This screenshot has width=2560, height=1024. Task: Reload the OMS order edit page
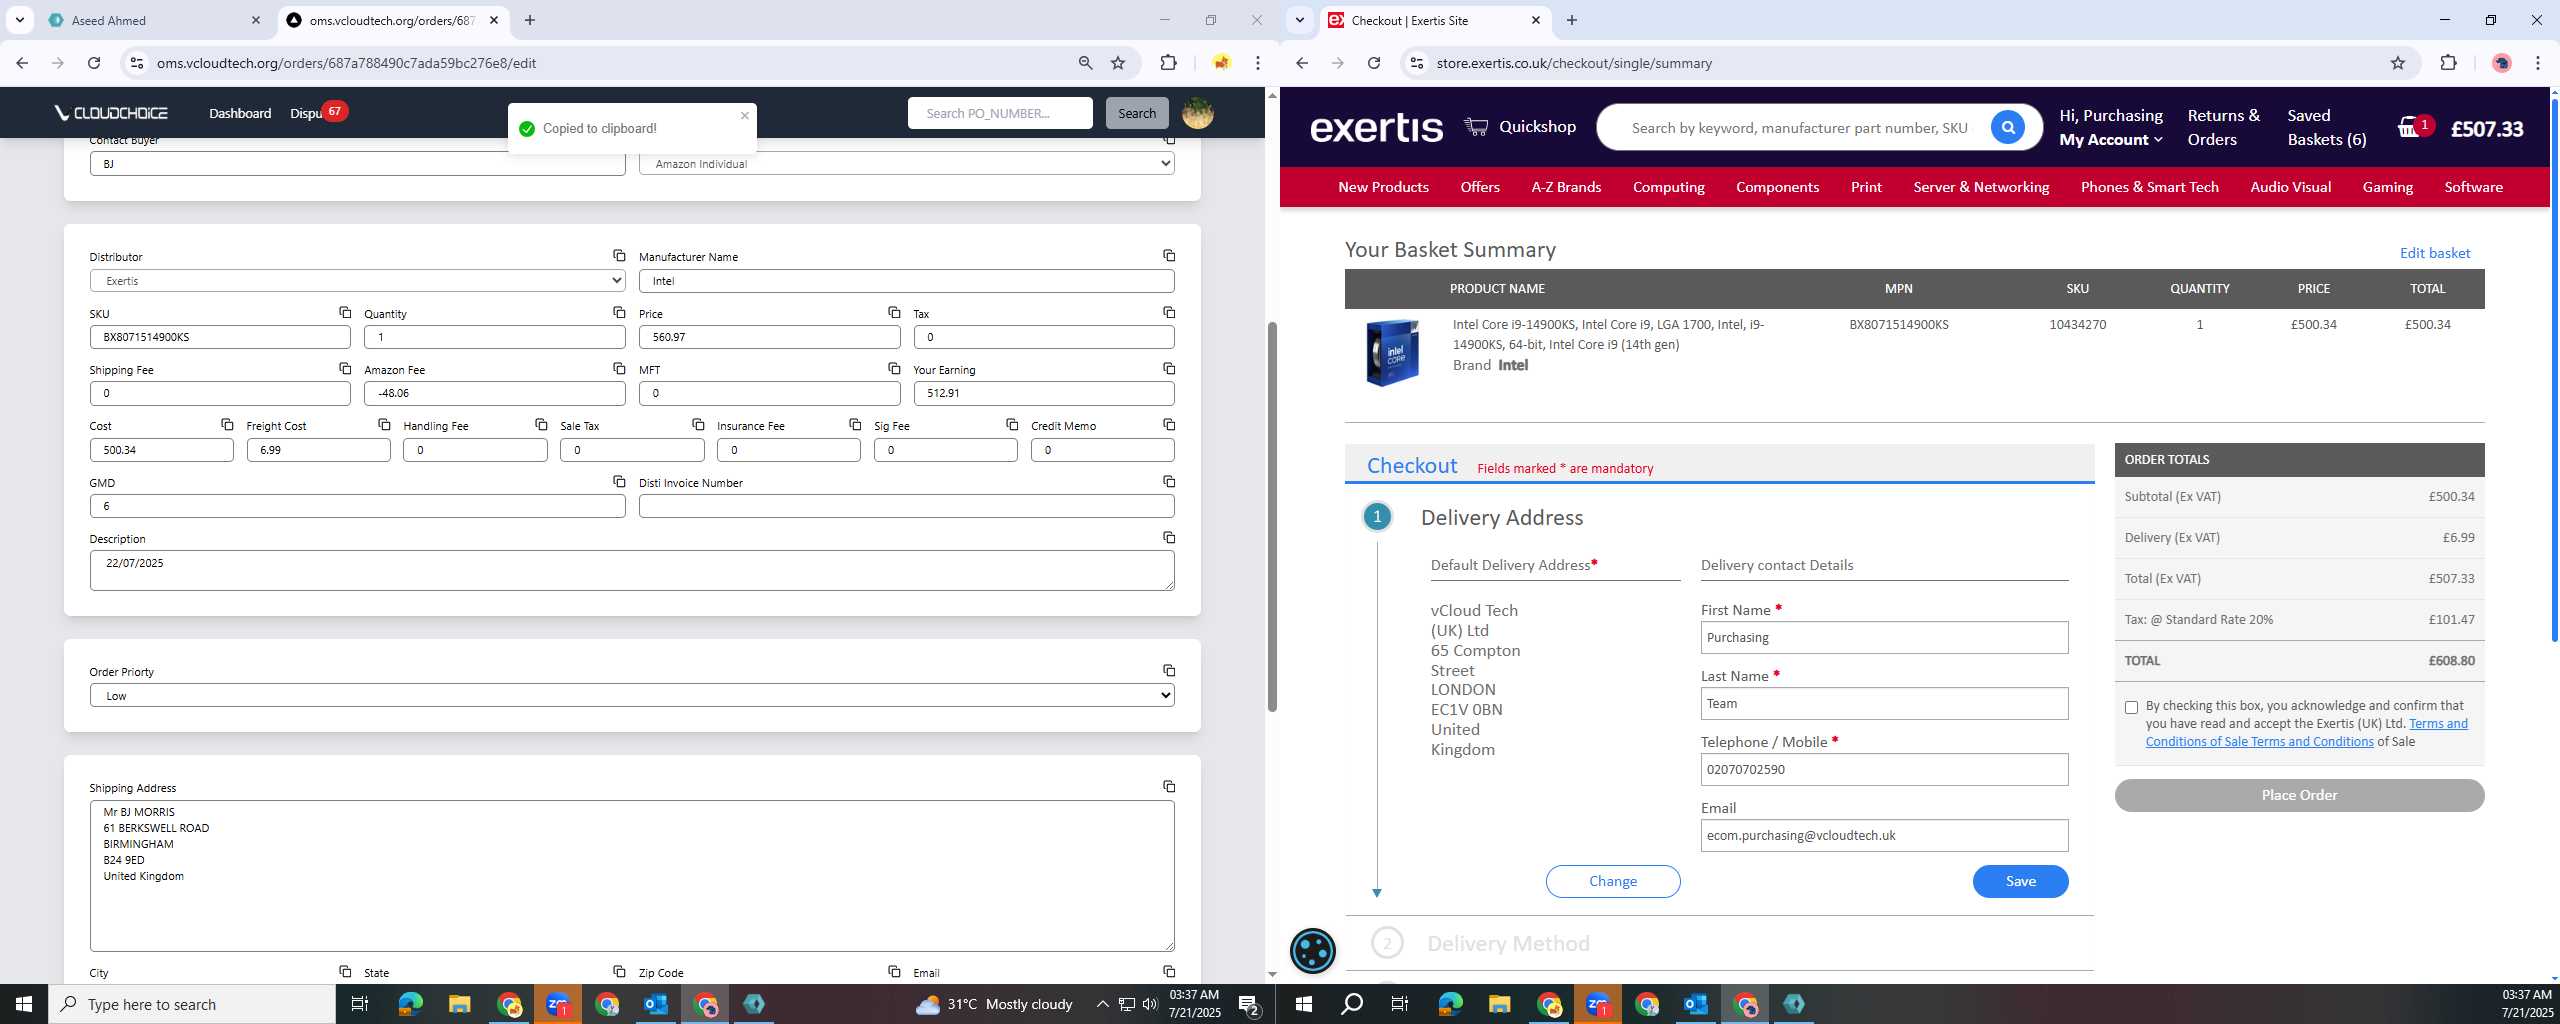coord(94,63)
